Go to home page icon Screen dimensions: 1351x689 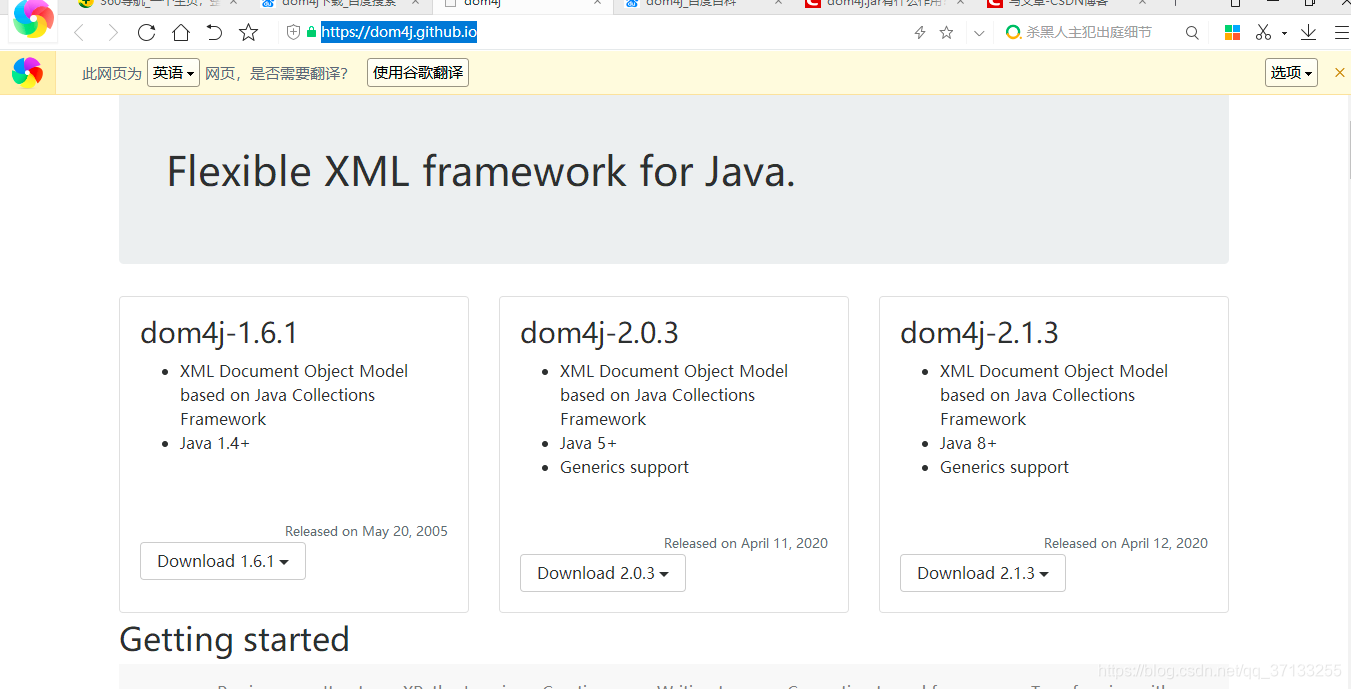[181, 33]
